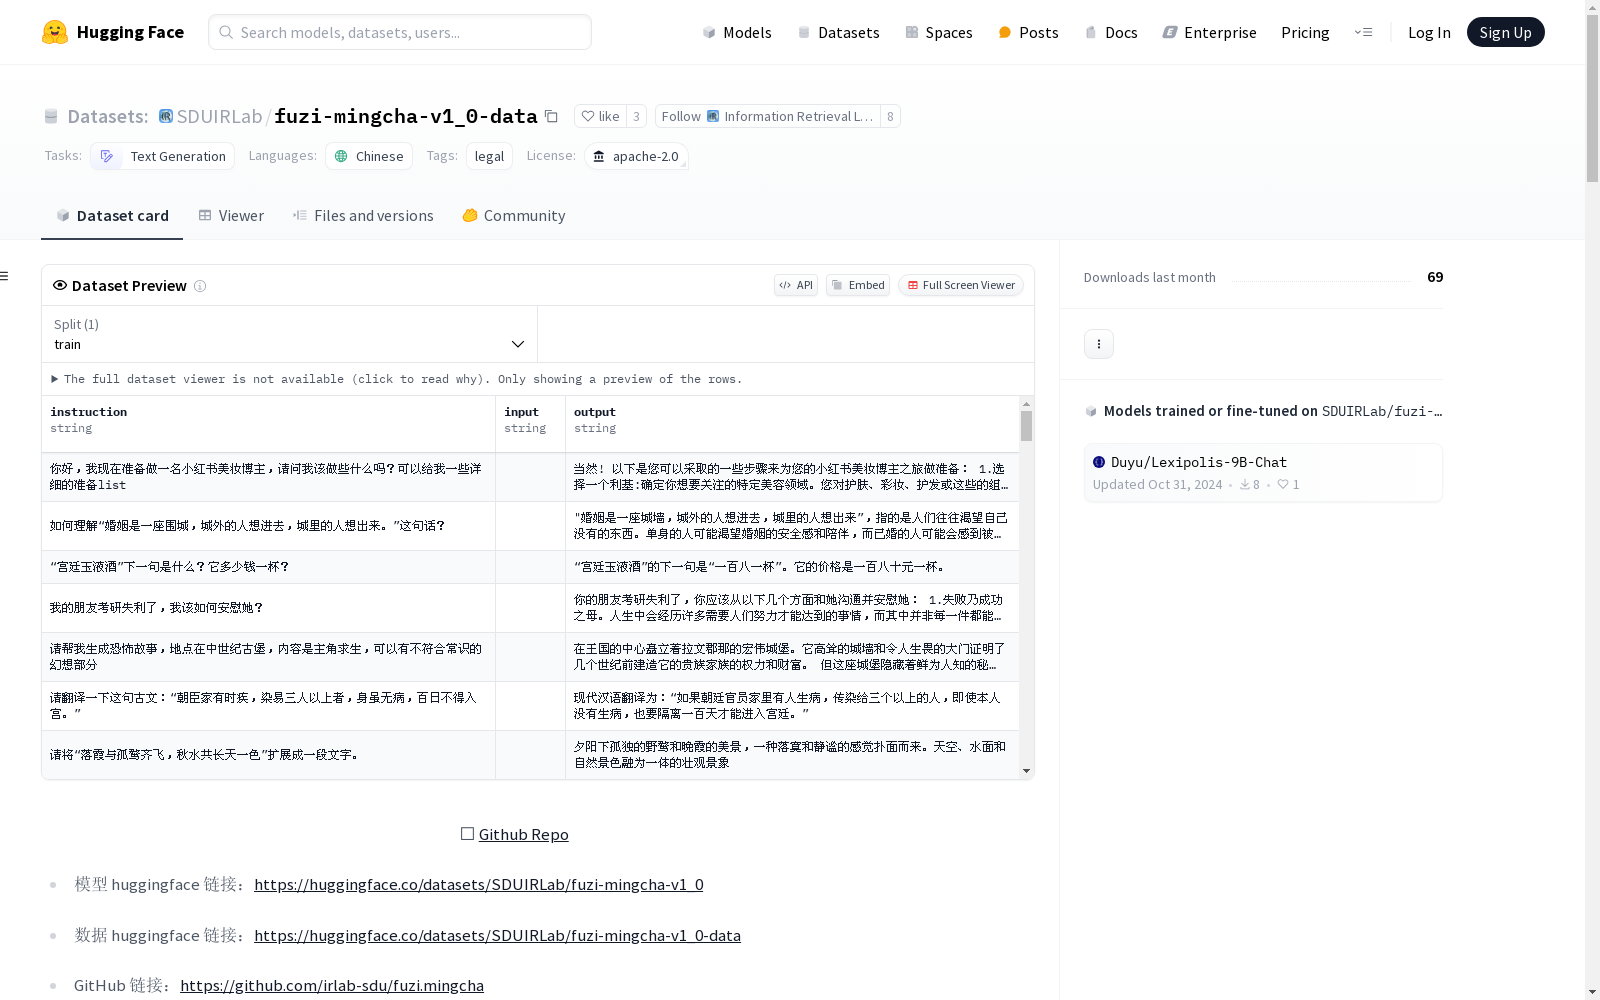The image size is (1600, 1000).
Task: Switch to the Files and versions tab
Action: pyautogui.click(x=363, y=216)
